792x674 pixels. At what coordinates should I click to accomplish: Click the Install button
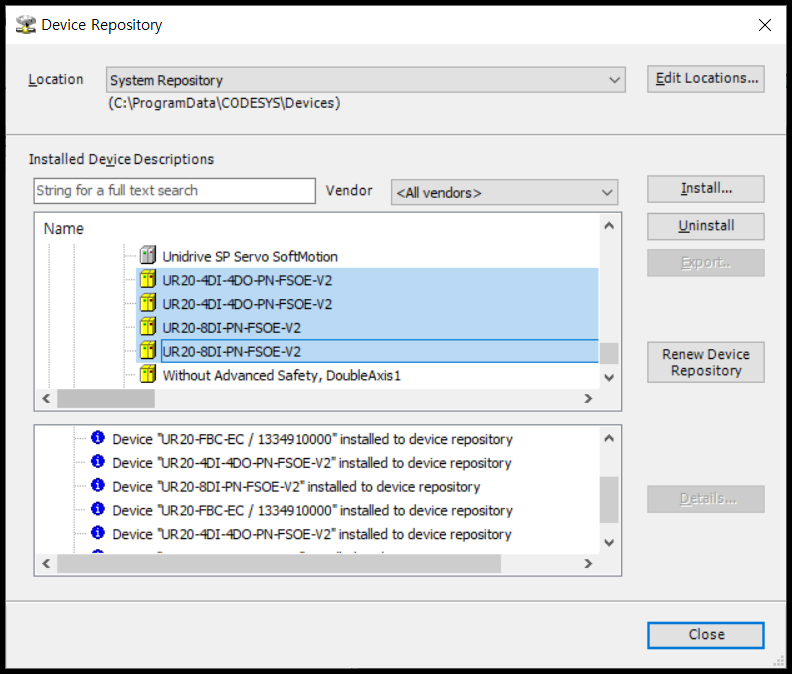pos(706,189)
